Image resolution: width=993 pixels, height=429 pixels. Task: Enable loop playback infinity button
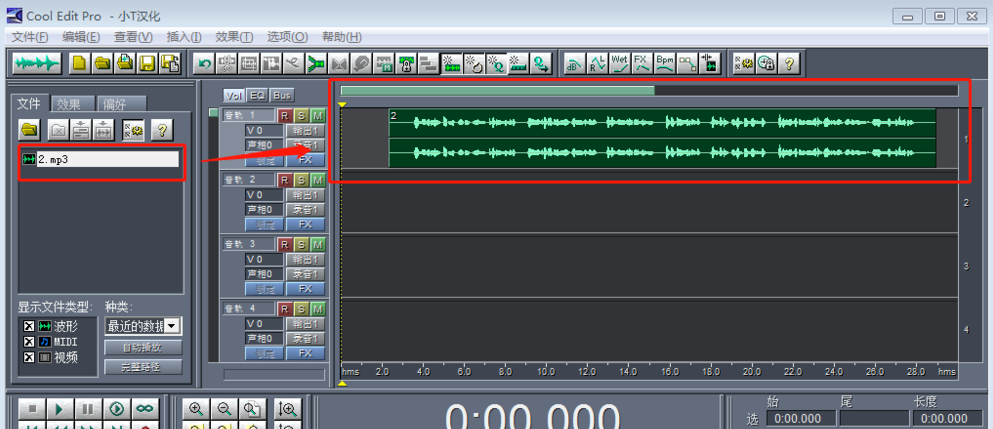pyautogui.click(x=145, y=409)
